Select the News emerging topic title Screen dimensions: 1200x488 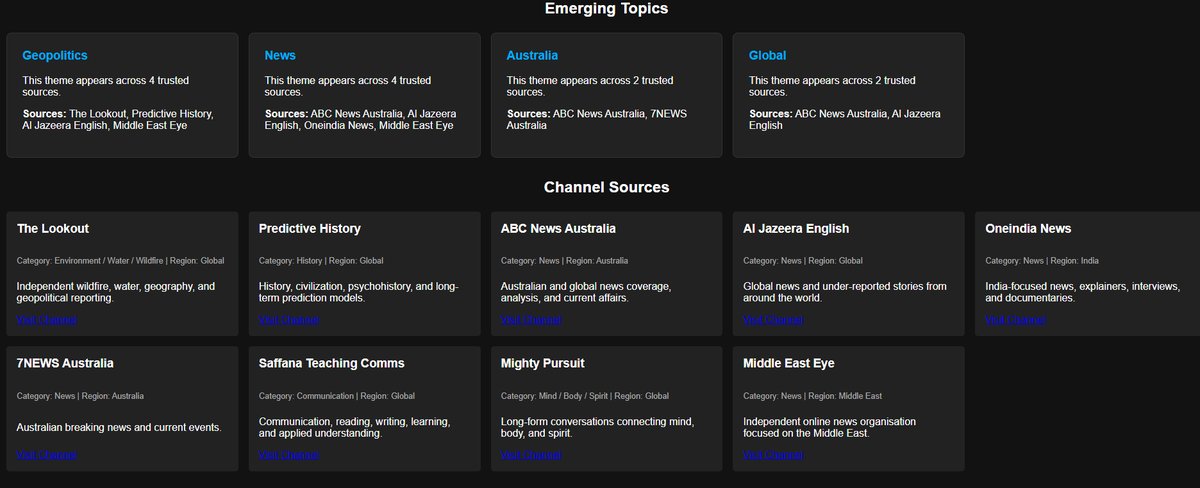pyautogui.click(x=280, y=56)
